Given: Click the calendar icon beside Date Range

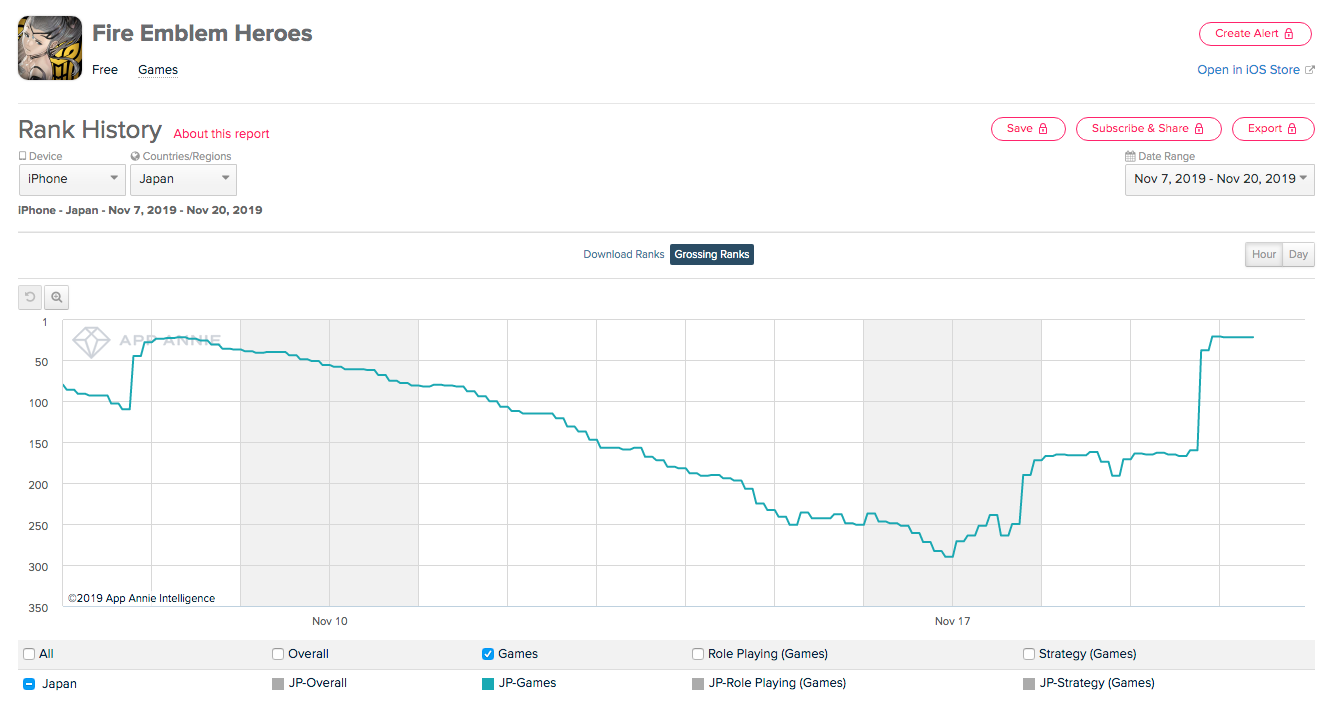Looking at the screenshot, I should [1130, 157].
